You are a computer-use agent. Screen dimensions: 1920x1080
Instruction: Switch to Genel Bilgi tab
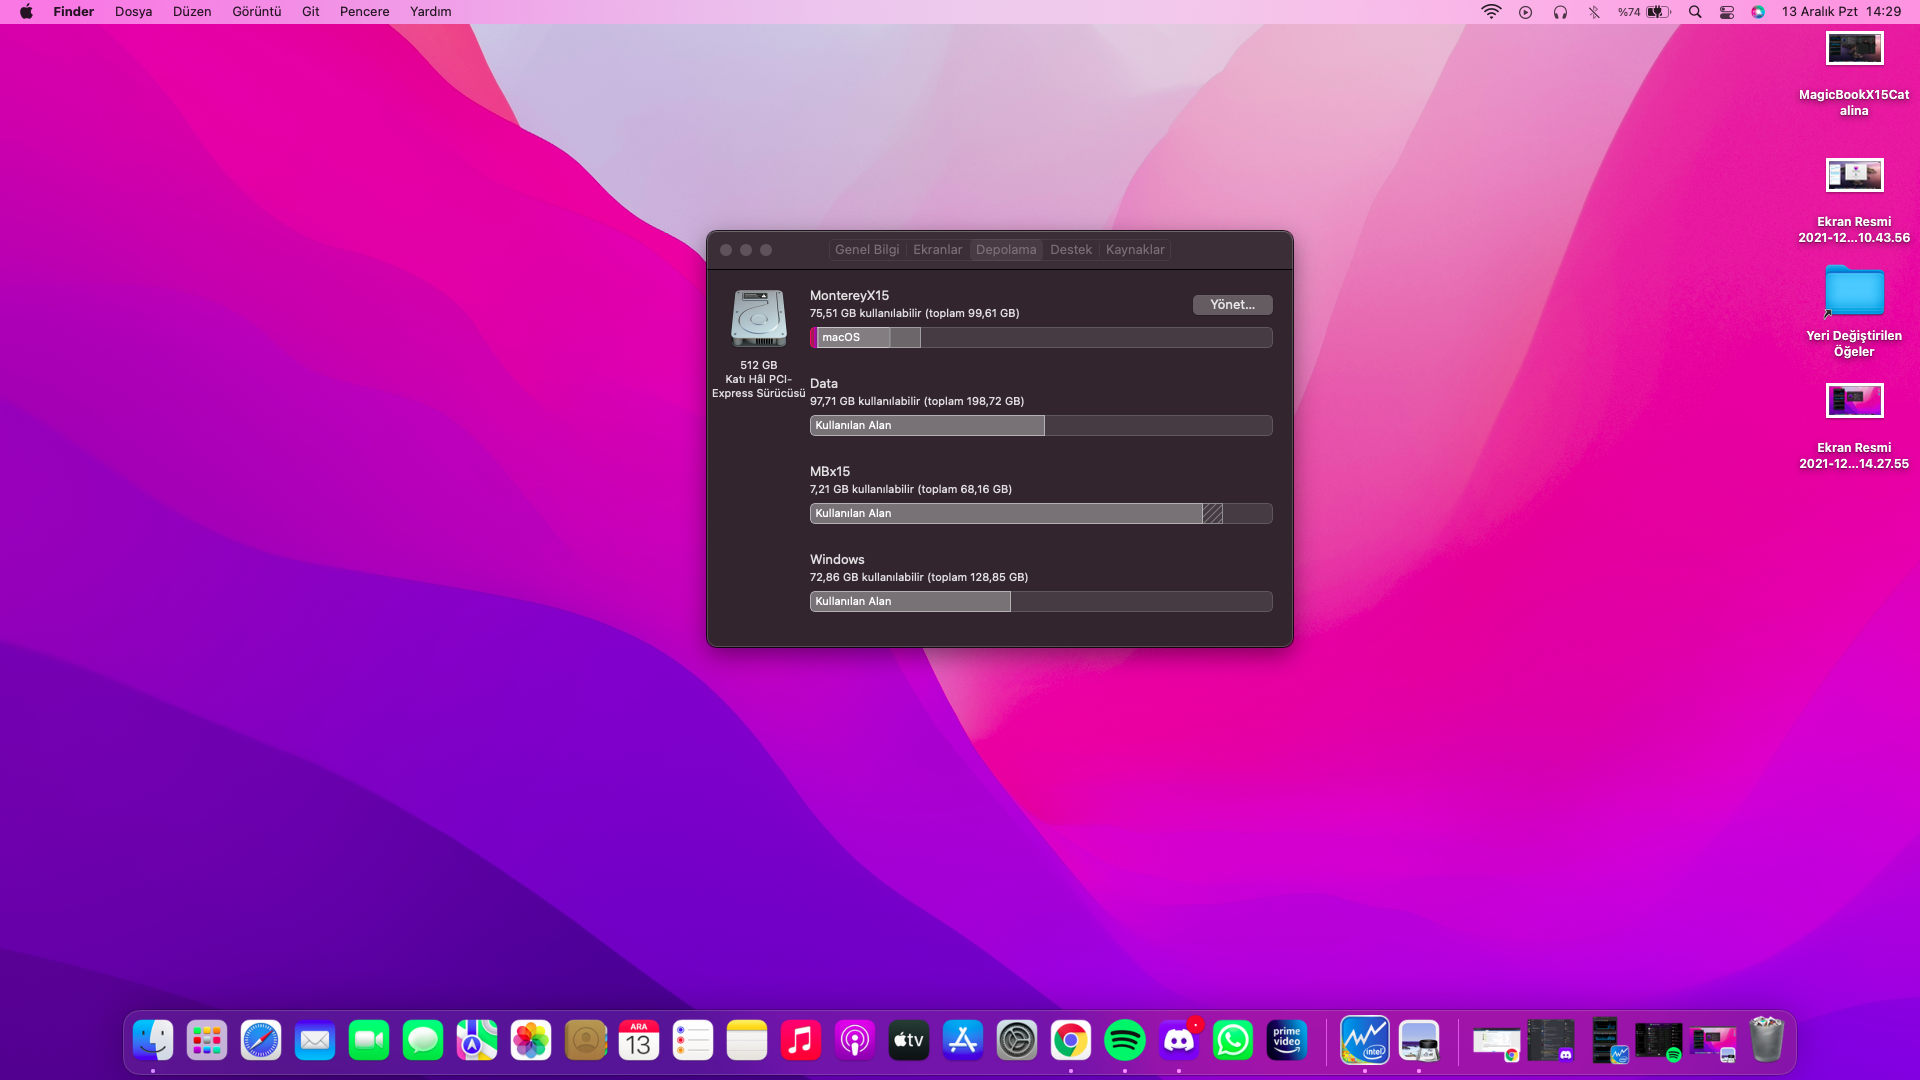[x=867, y=250]
